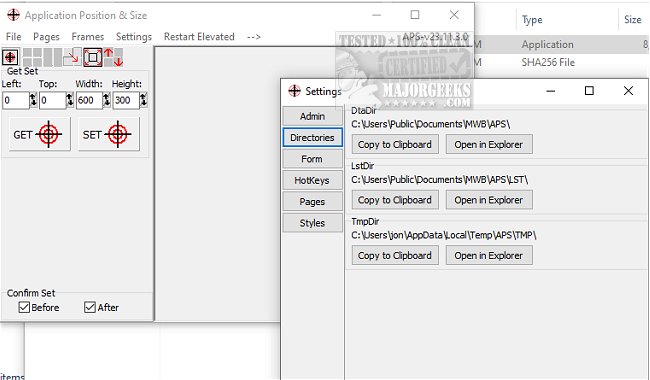Switch to the Directories settings tab

(313, 138)
